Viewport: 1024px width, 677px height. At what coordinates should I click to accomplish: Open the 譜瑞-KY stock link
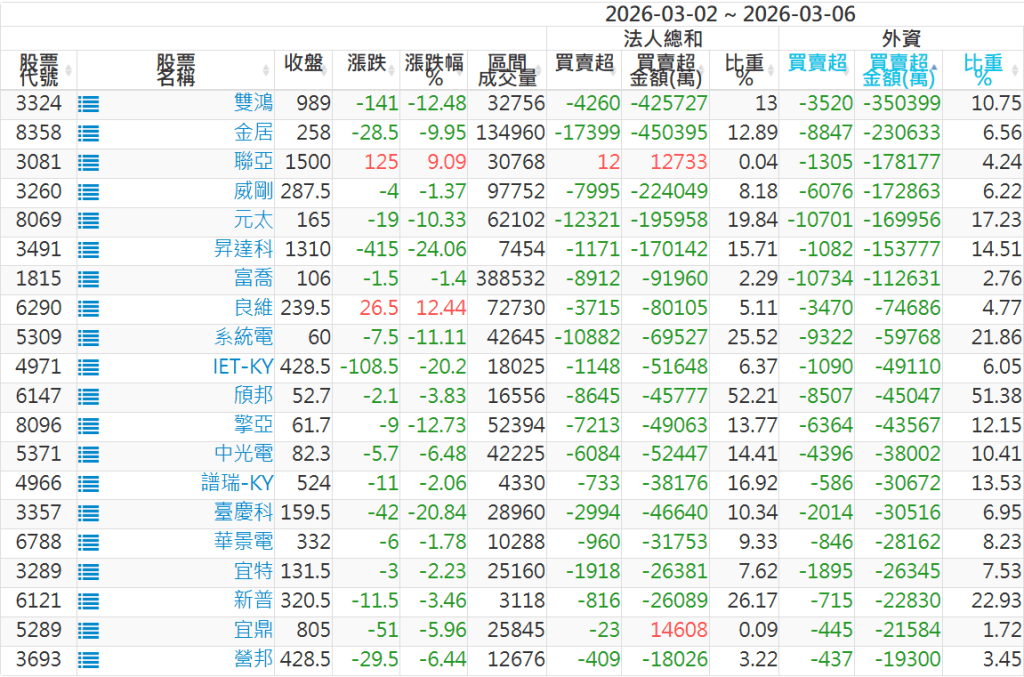pos(237,484)
